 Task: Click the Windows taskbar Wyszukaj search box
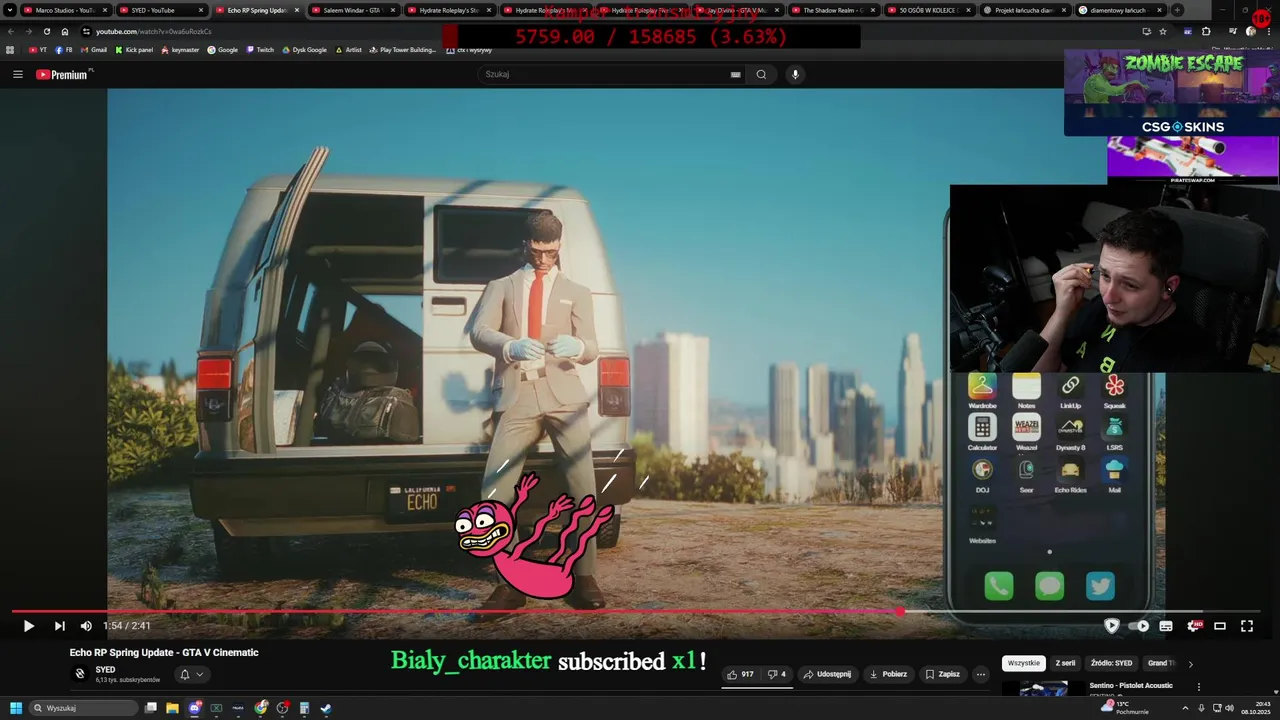pos(84,708)
